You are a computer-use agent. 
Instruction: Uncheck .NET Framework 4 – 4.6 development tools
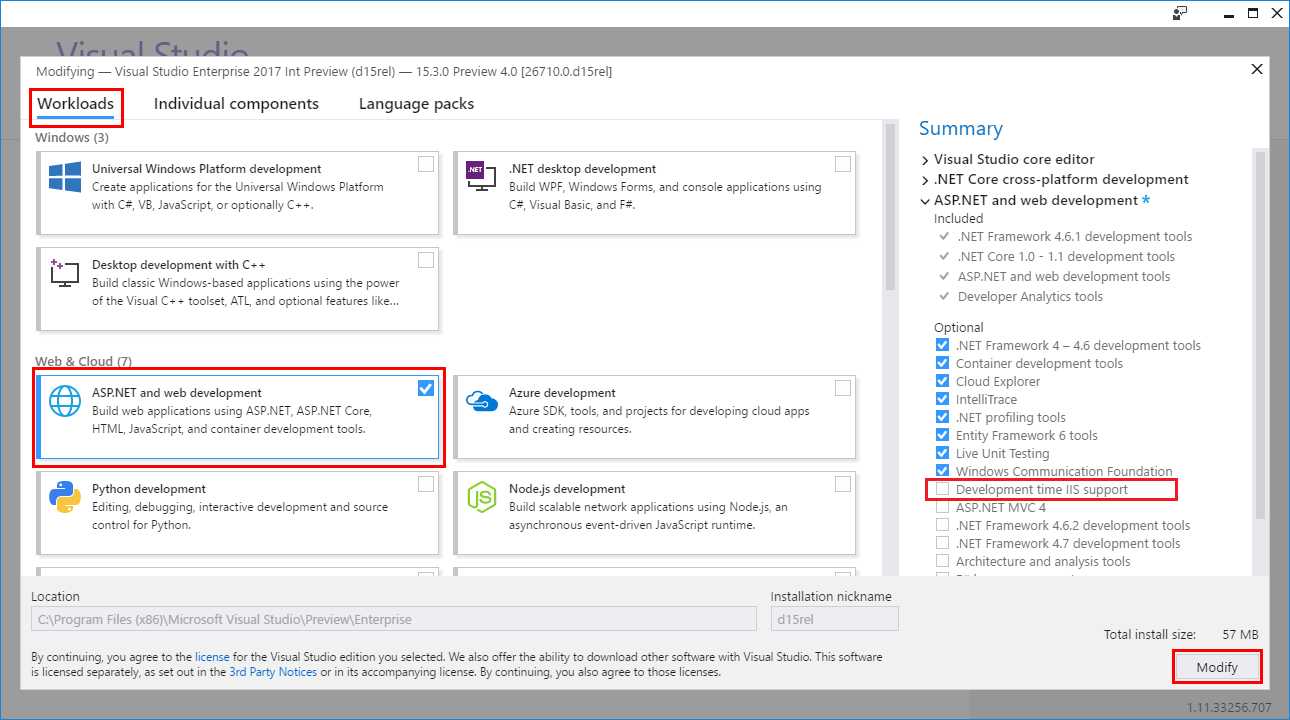[x=942, y=346]
